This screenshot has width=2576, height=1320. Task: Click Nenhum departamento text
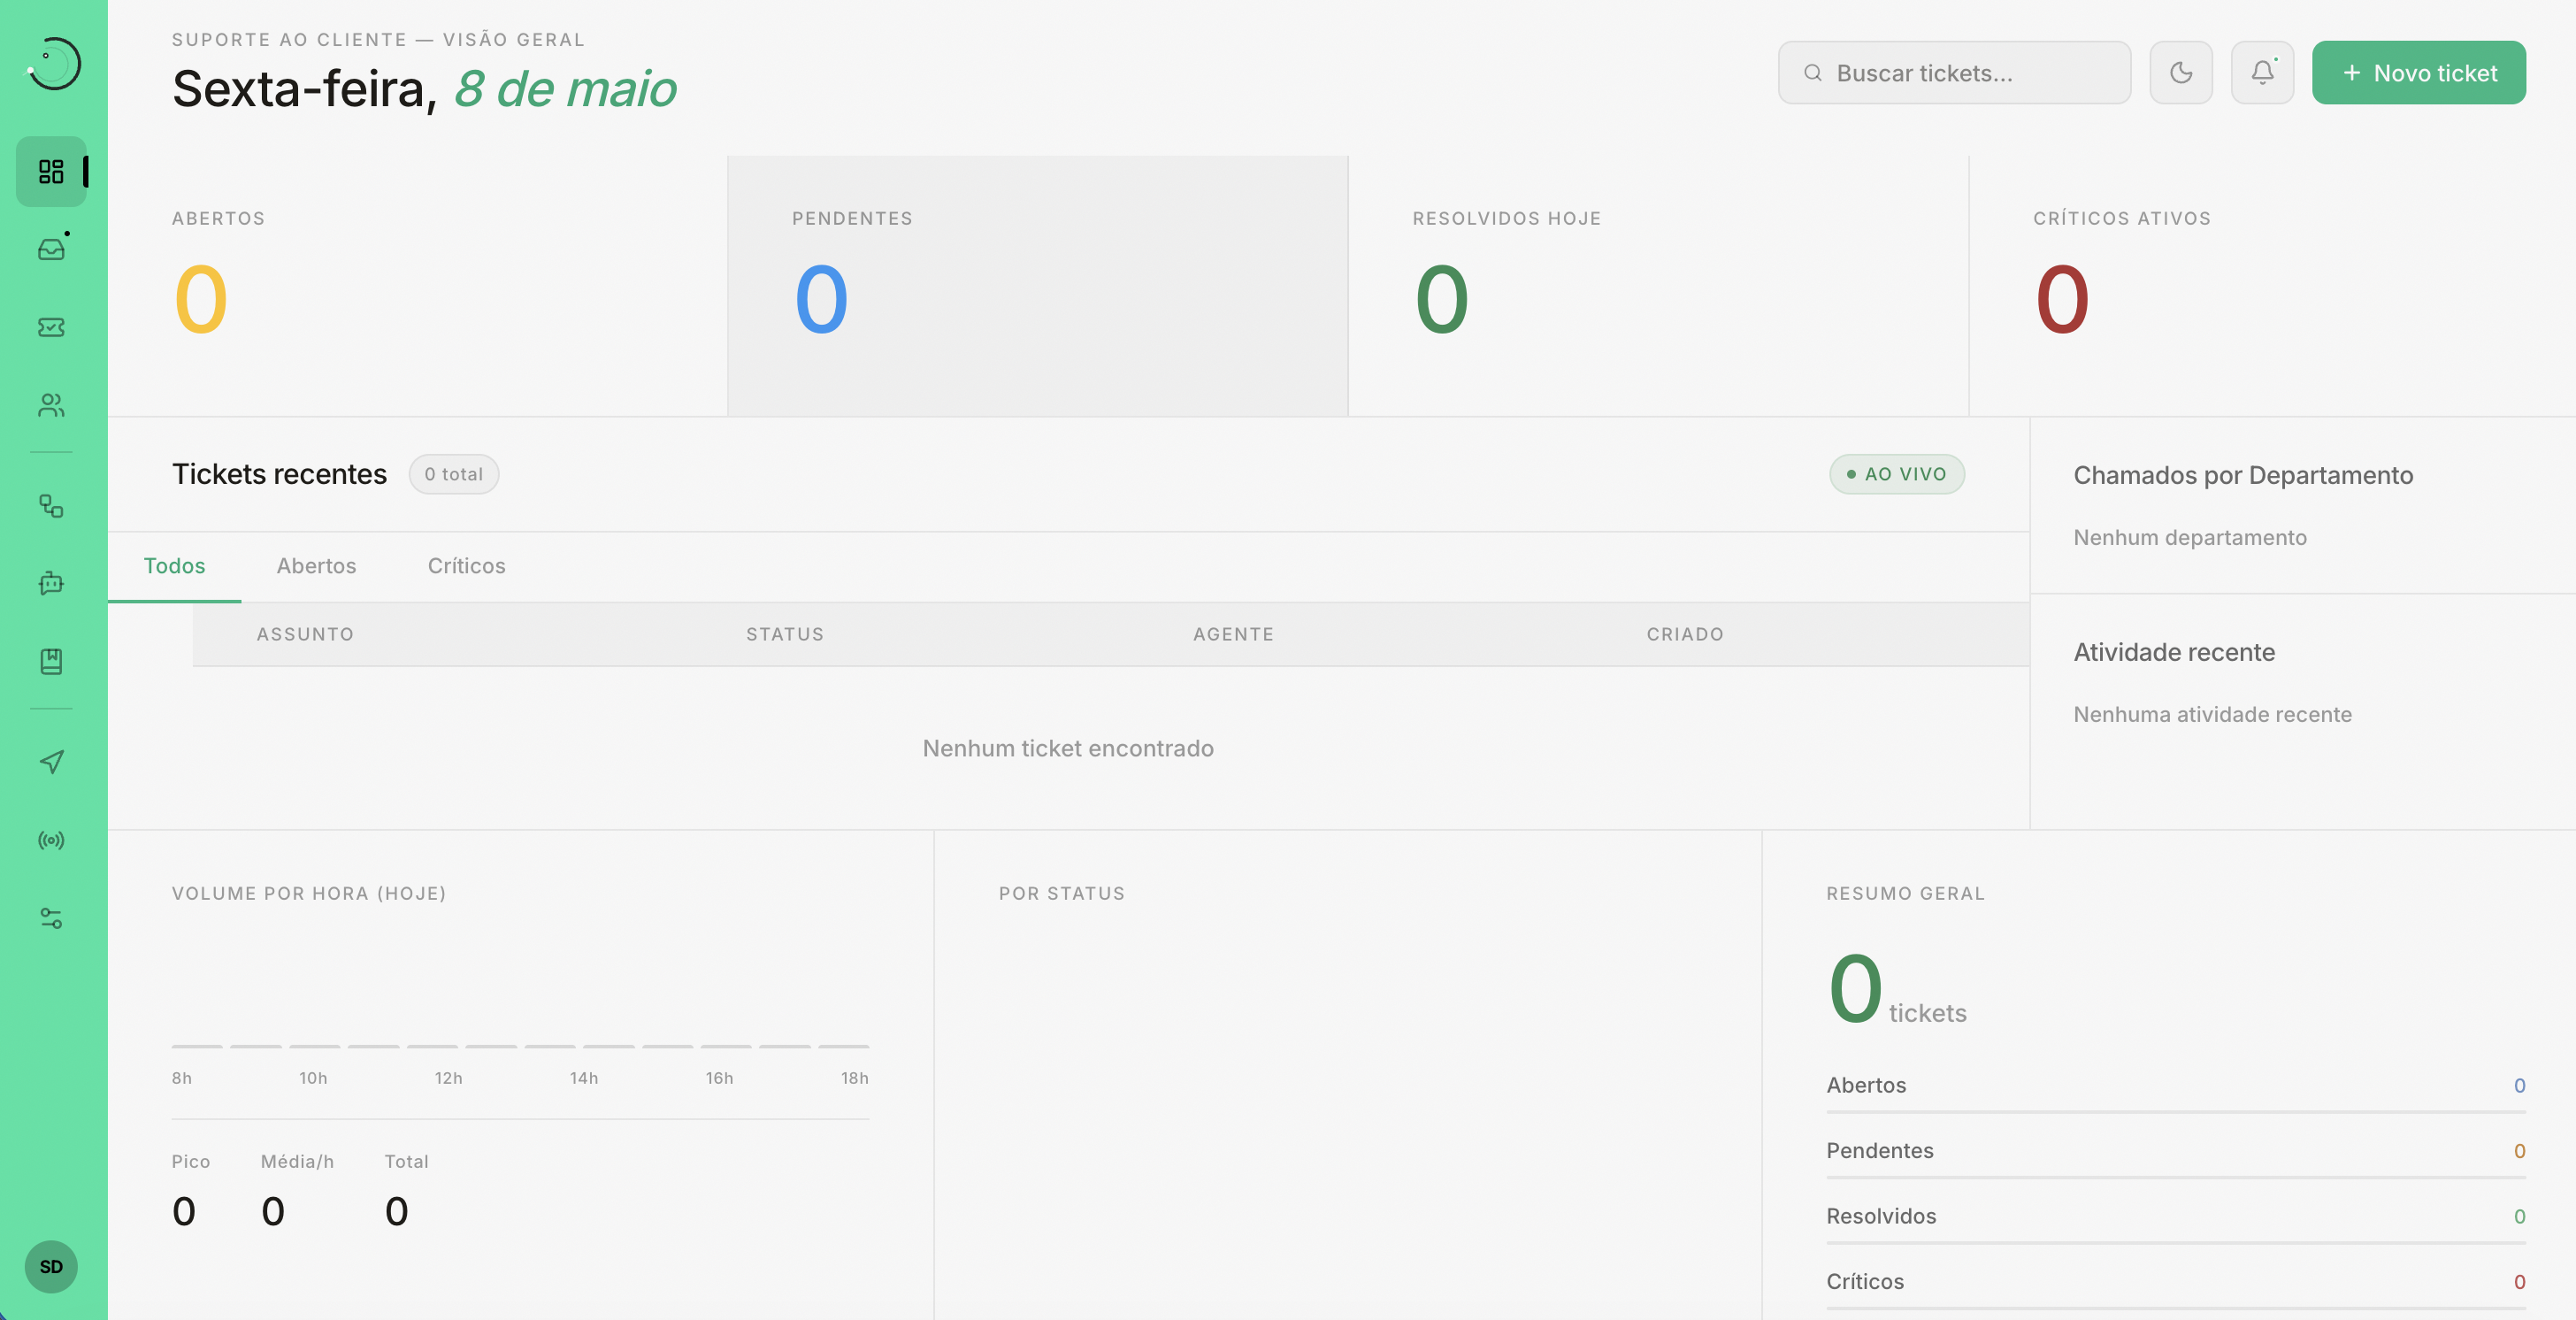[2190, 537]
